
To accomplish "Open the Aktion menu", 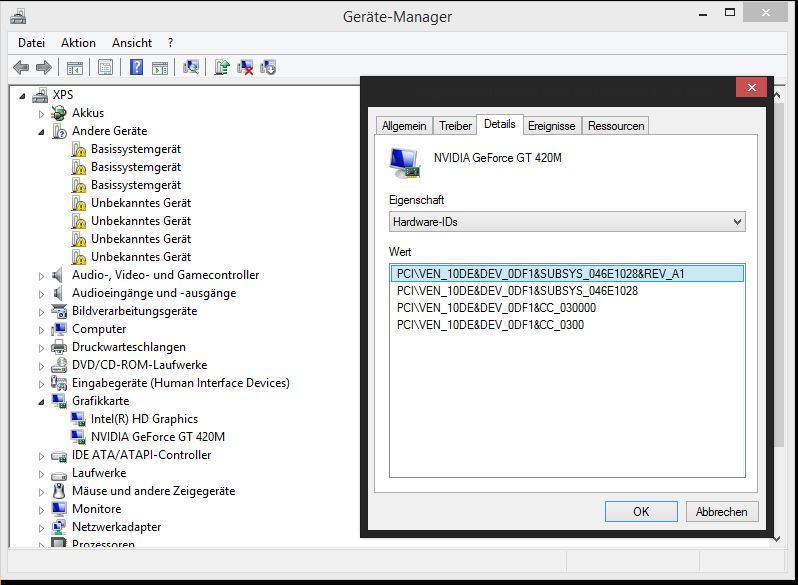I will click(78, 43).
